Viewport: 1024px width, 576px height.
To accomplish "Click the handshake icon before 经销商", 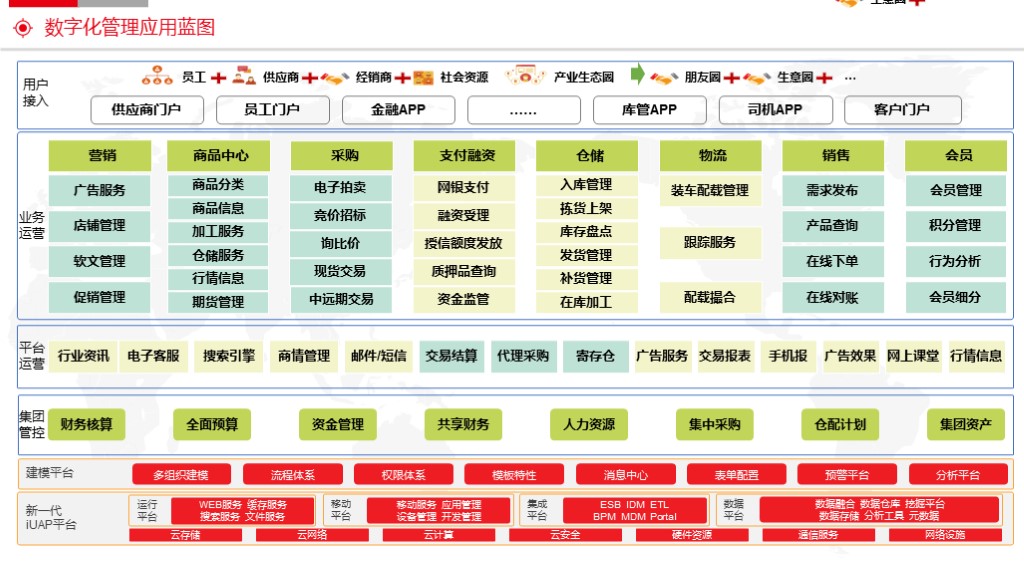I will tap(334, 78).
